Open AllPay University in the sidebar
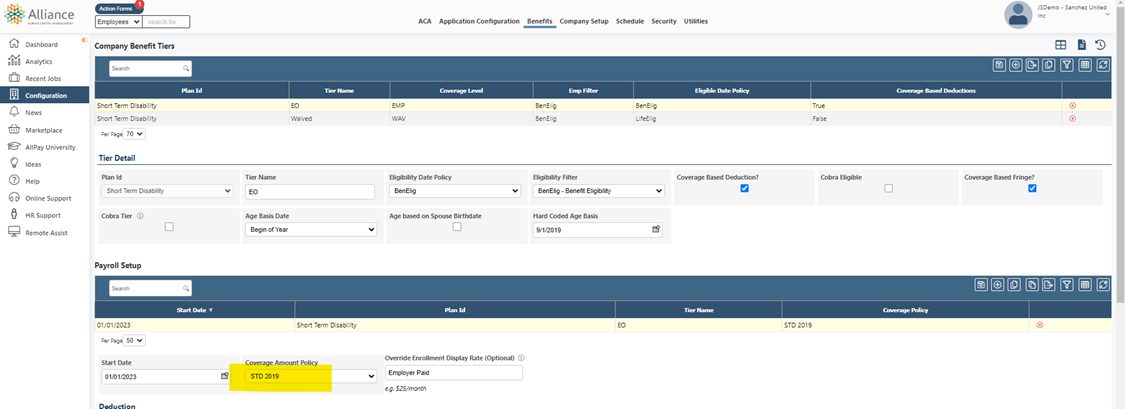The width and height of the screenshot is (1125, 409). coord(50,147)
